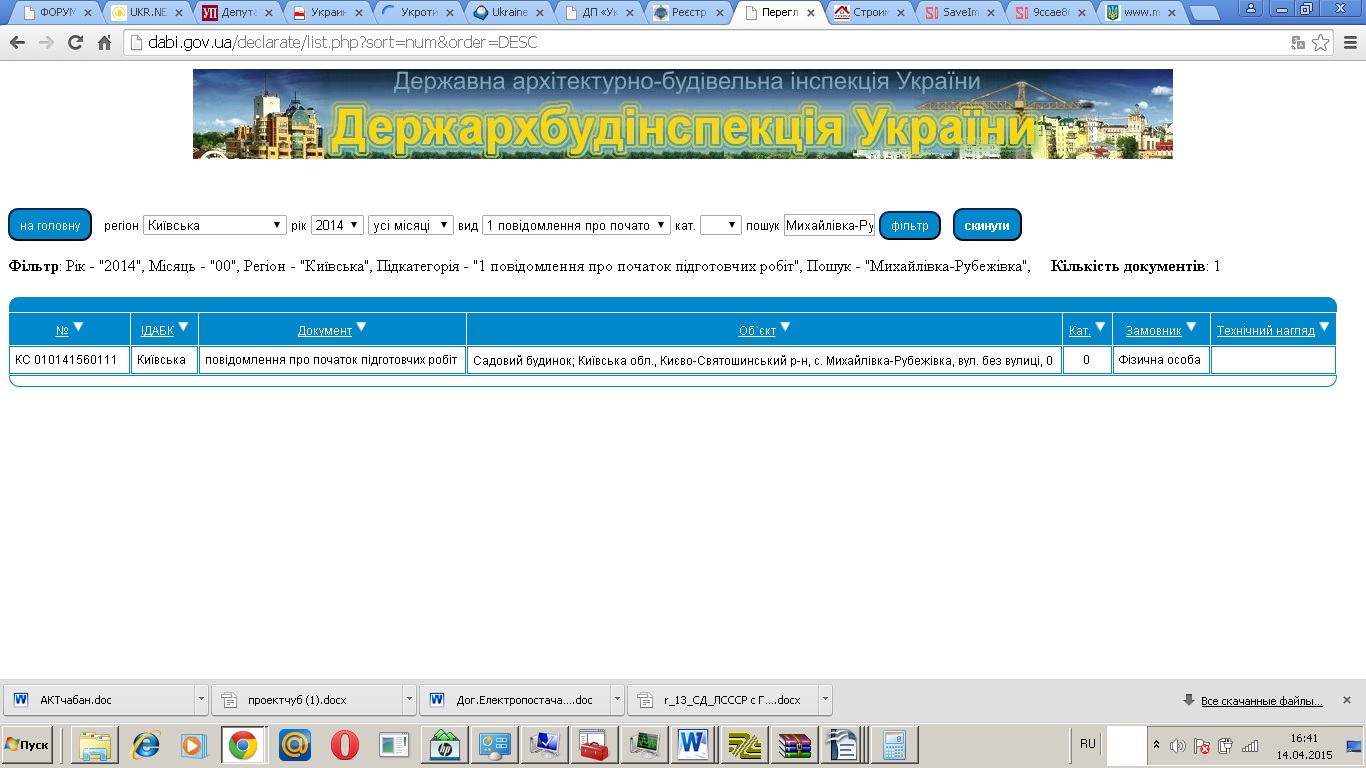Screen dimensions: 1366x768
Task: Open Word from the taskbar
Action: click(692, 745)
